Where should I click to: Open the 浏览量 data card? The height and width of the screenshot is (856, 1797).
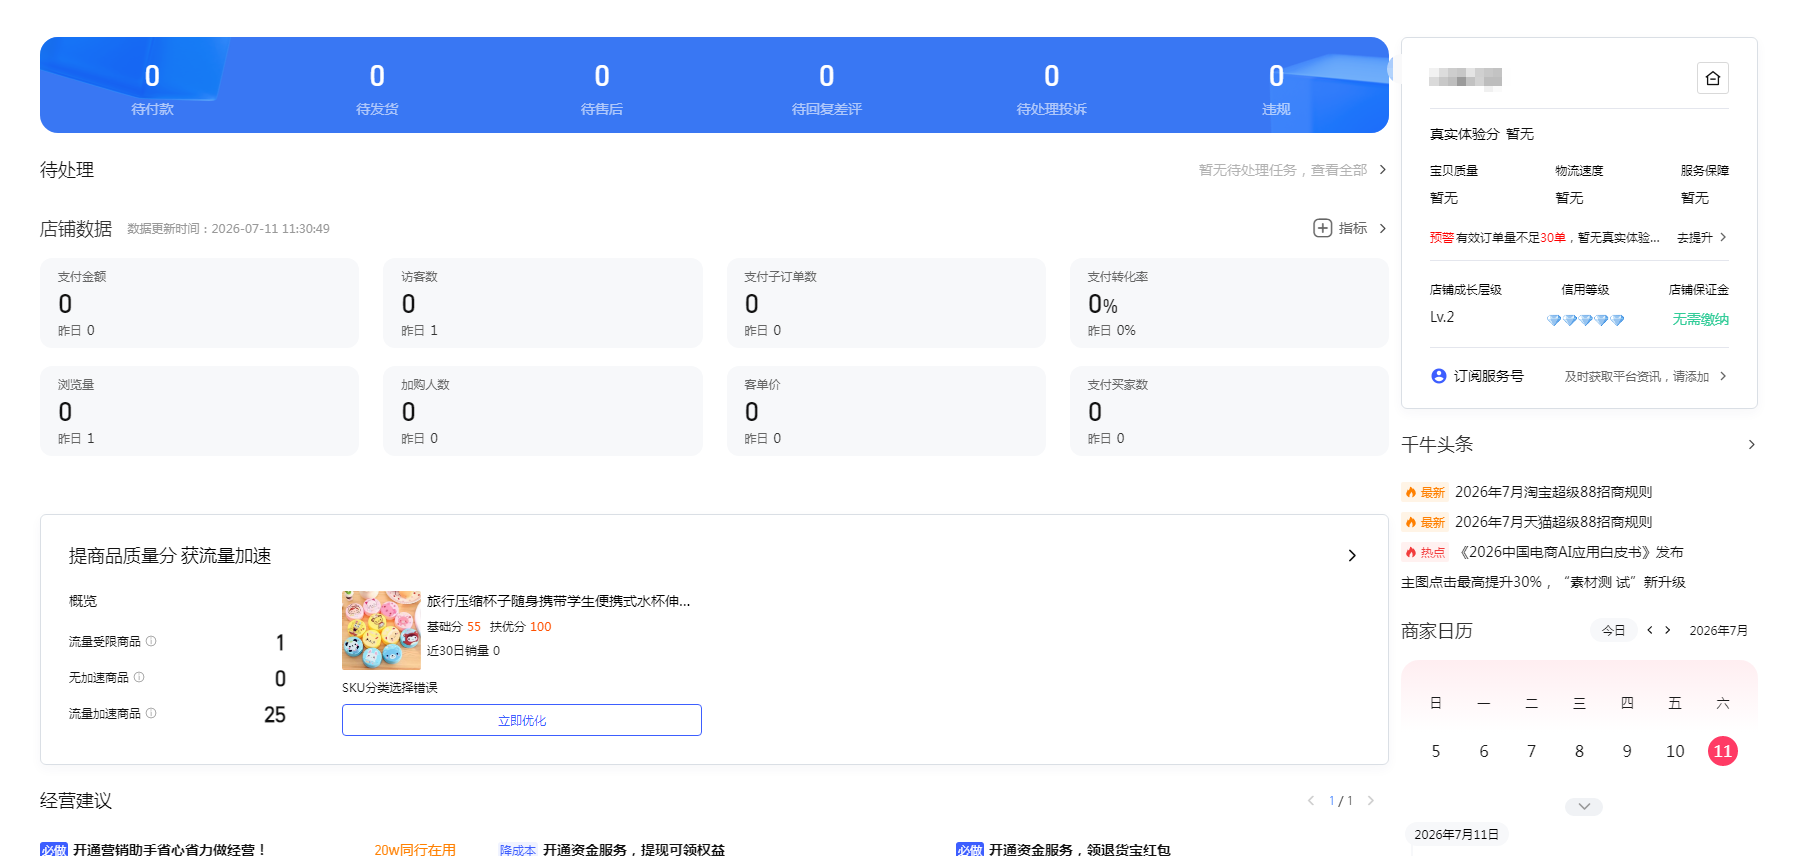point(199,411)
